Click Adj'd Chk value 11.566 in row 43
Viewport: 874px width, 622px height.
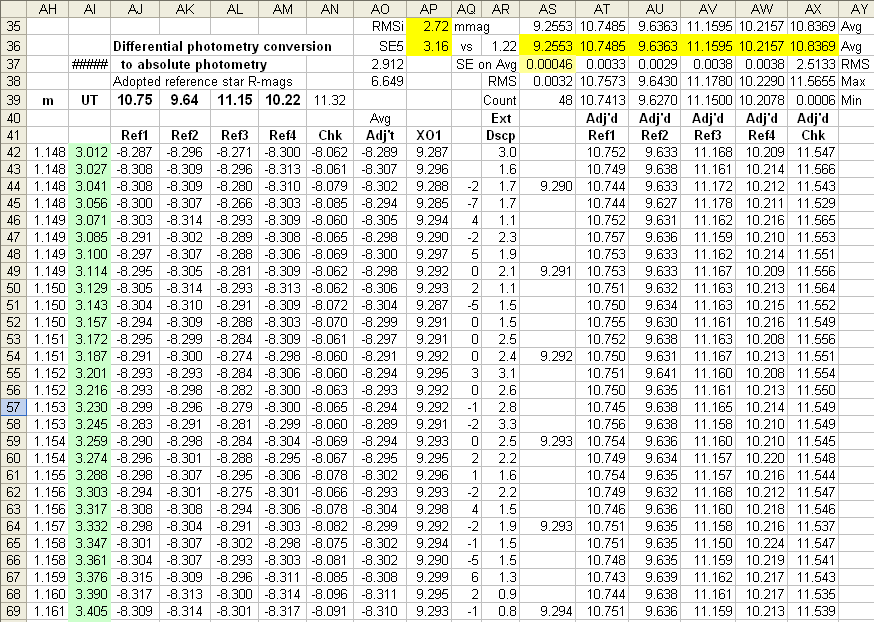pos(813,169)
